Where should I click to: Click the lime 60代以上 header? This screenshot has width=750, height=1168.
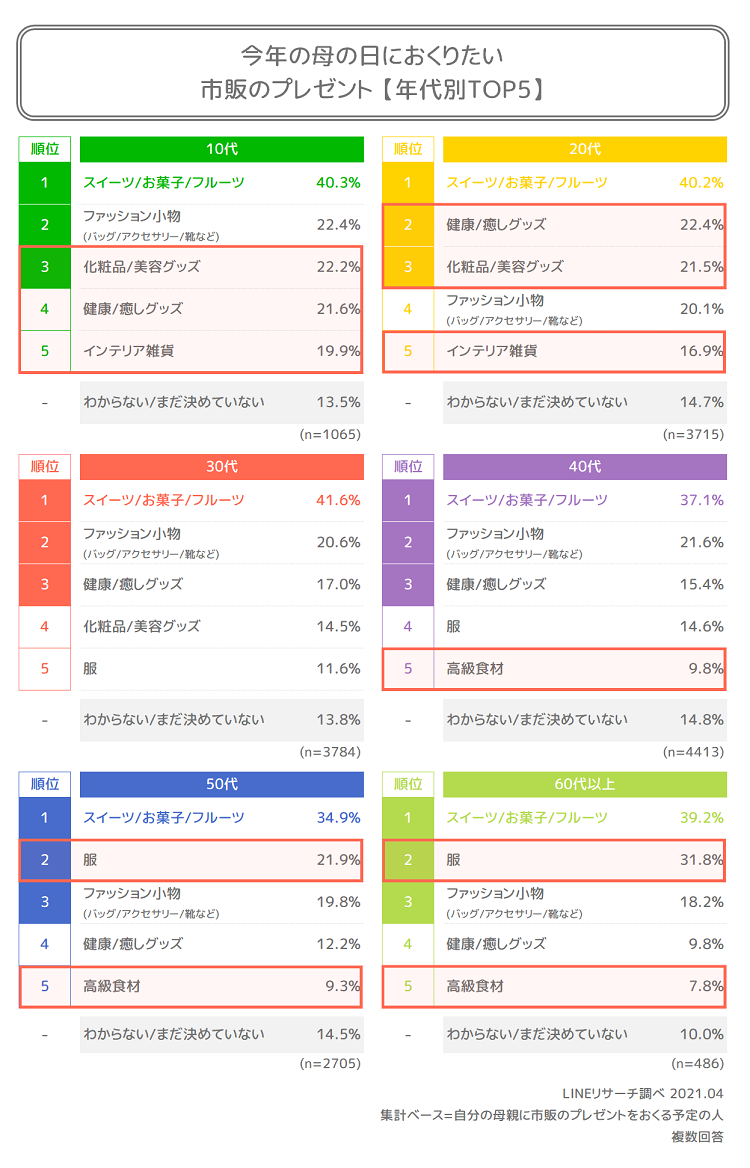click(x=585, y=784)
